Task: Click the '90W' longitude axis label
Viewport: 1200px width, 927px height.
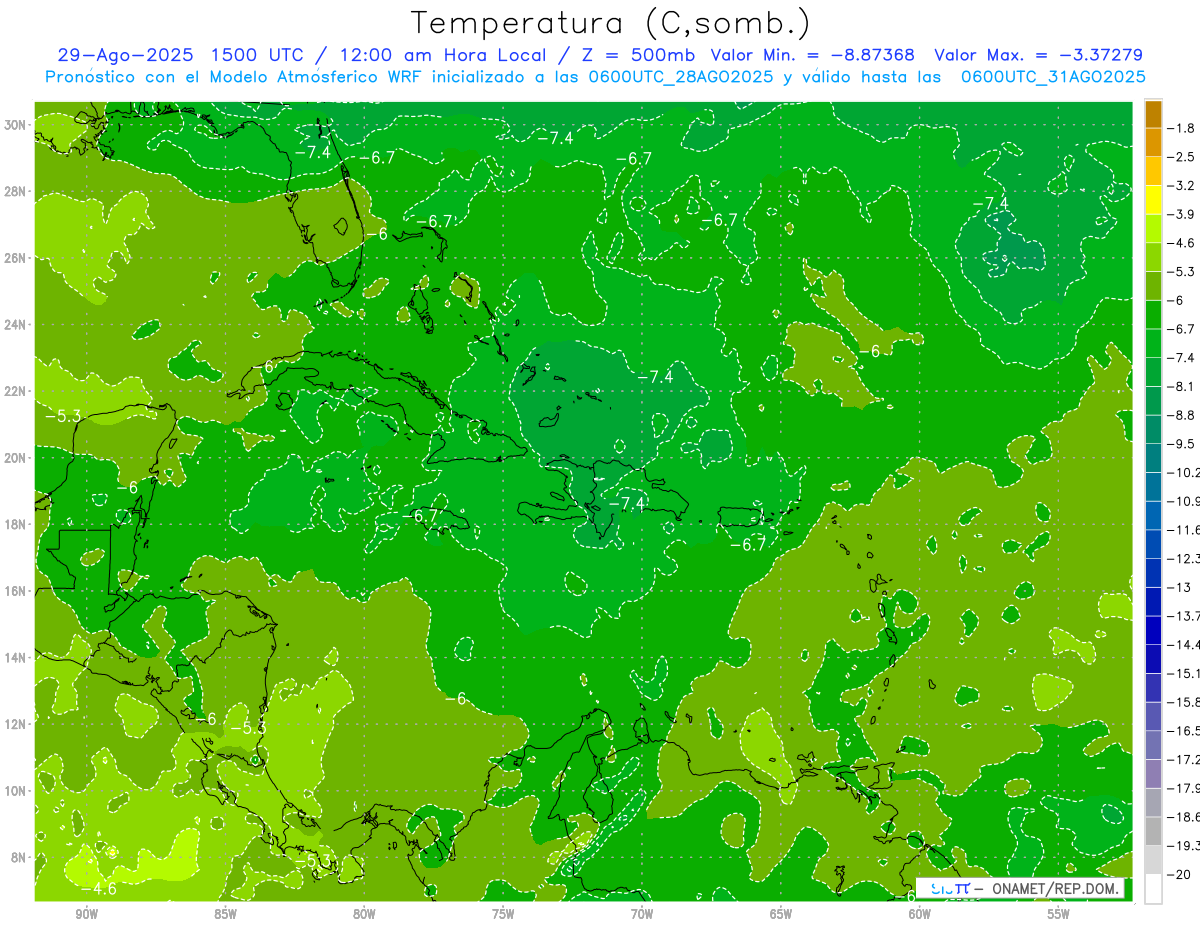Action: 86,913
